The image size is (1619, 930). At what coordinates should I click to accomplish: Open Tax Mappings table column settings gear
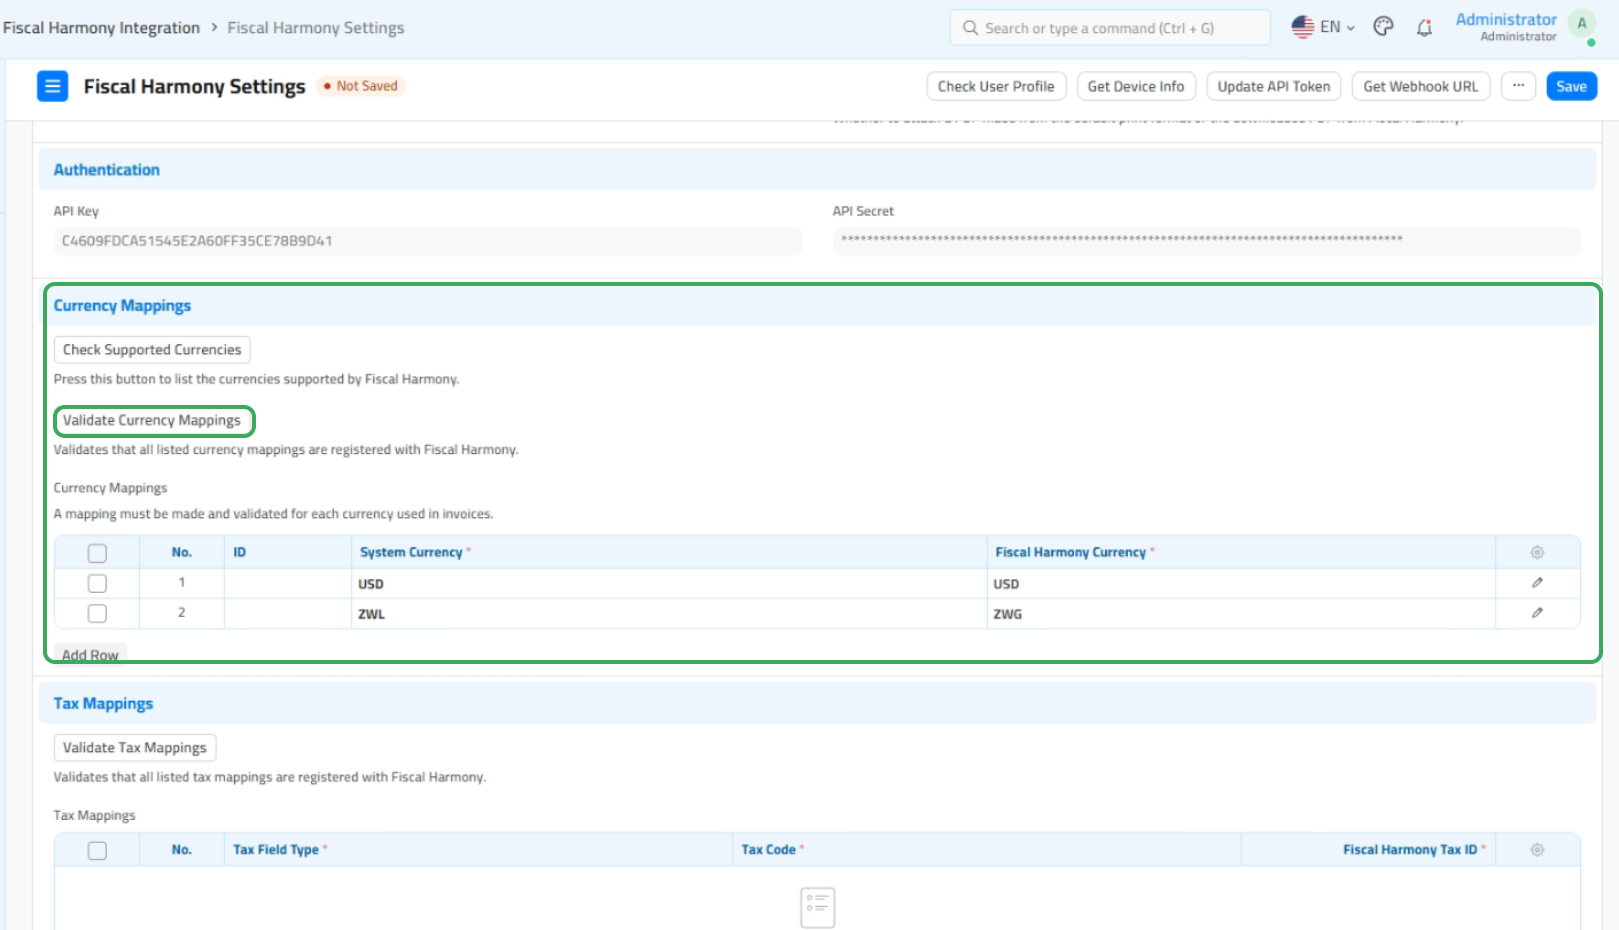1537,850
